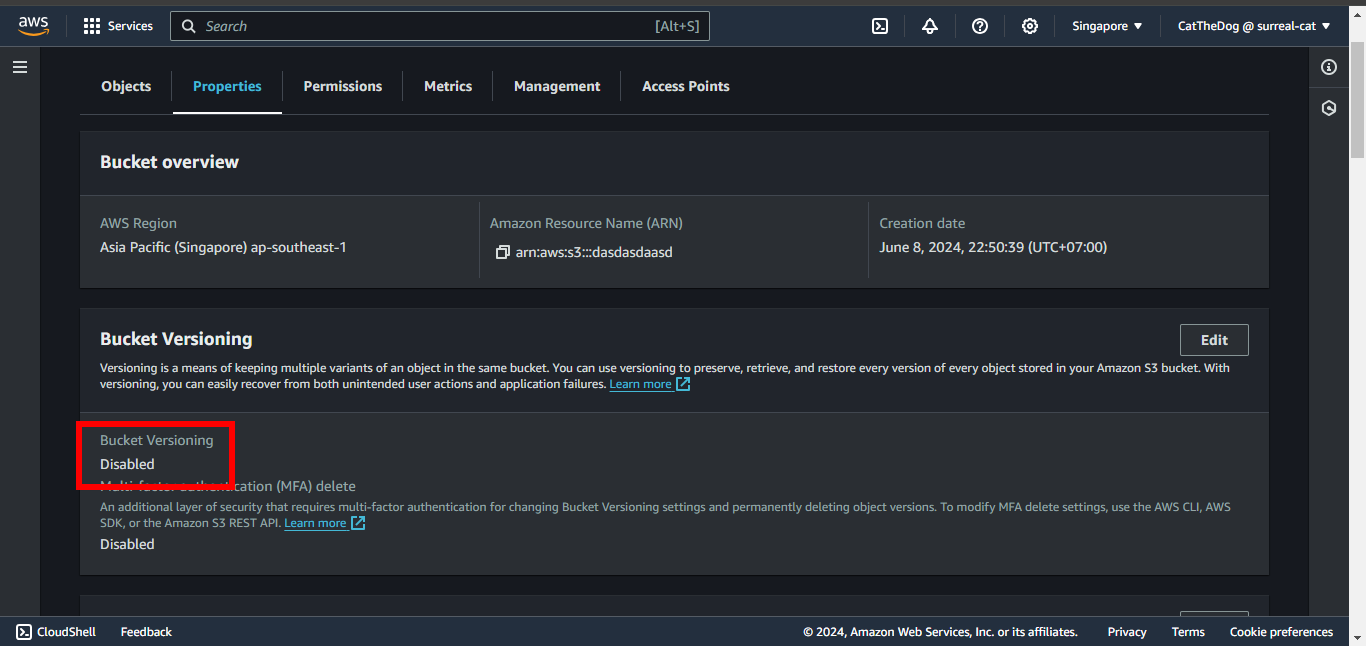Open the Services grid menu

pyautogui.click(x=118, y=26)
